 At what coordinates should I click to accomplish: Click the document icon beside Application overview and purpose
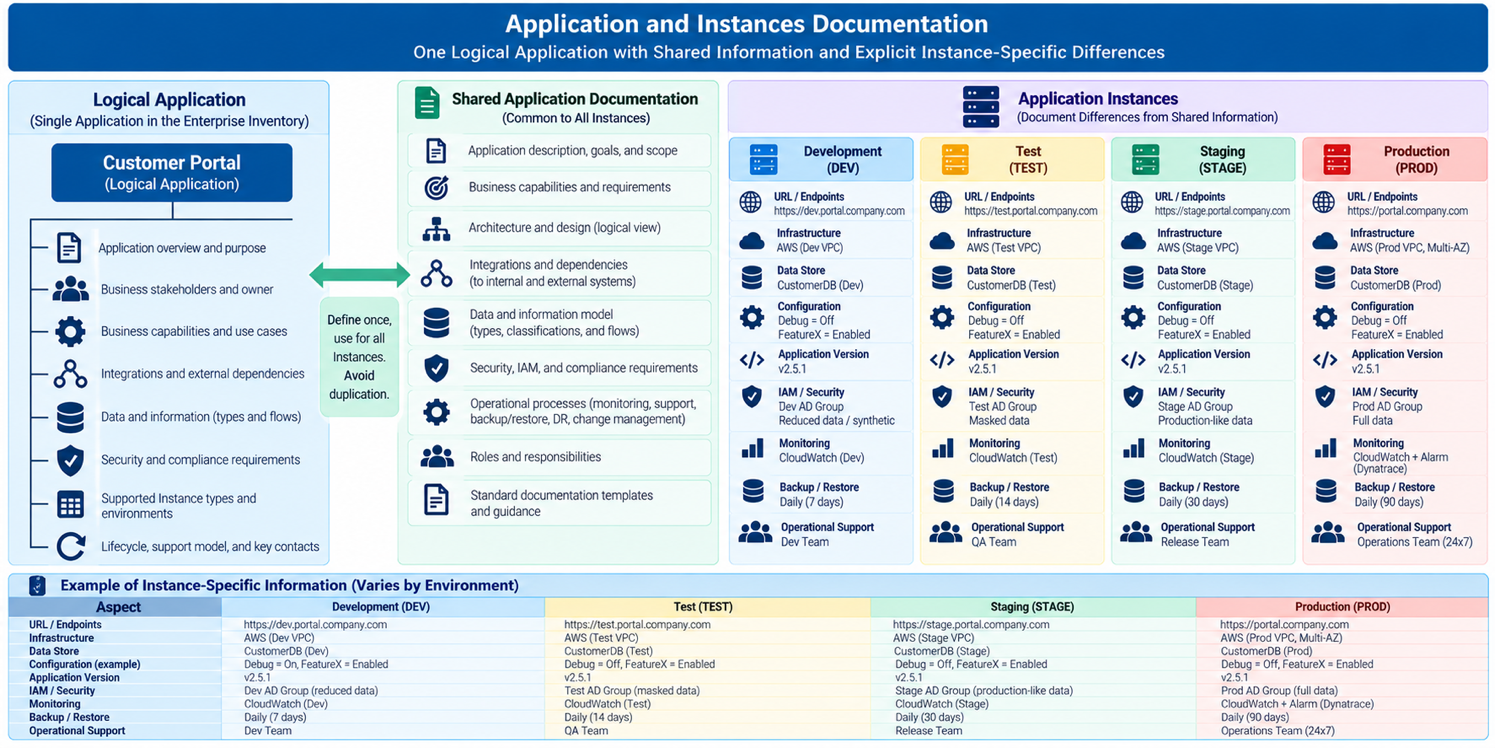pos(69,247)
